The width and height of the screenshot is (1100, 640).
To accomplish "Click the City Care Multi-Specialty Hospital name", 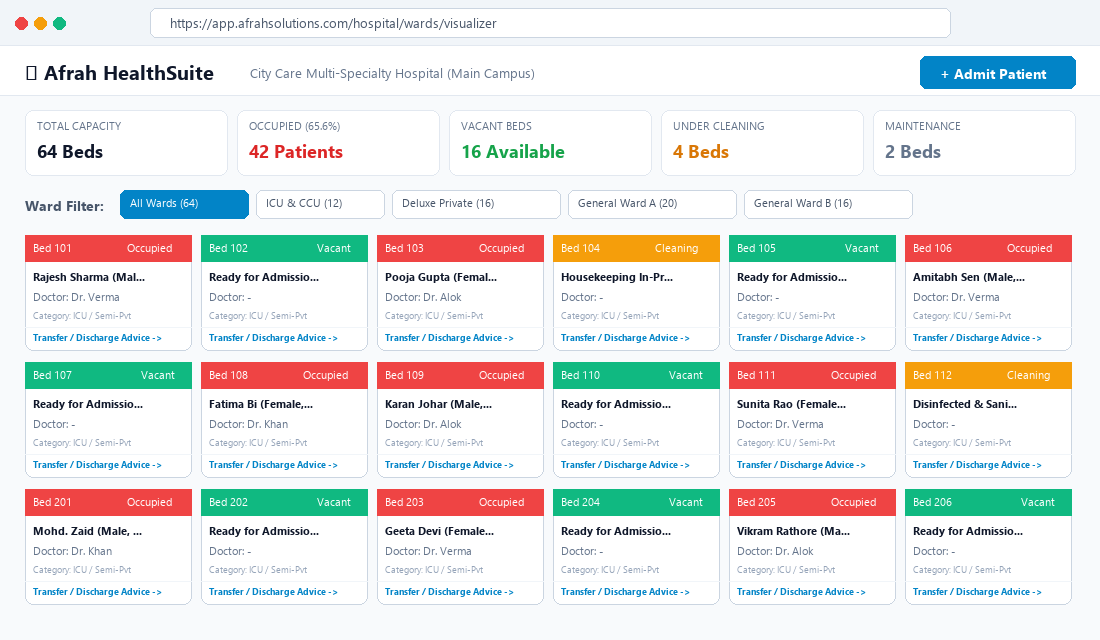I will [392, 74].
